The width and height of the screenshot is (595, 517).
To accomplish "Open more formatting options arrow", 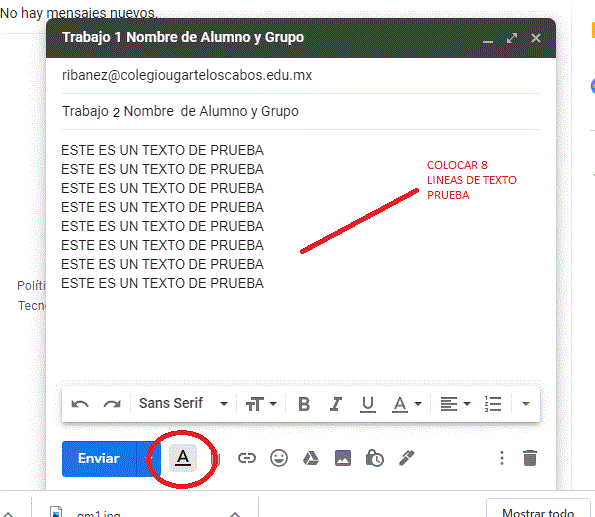I will tap(526, 404).
